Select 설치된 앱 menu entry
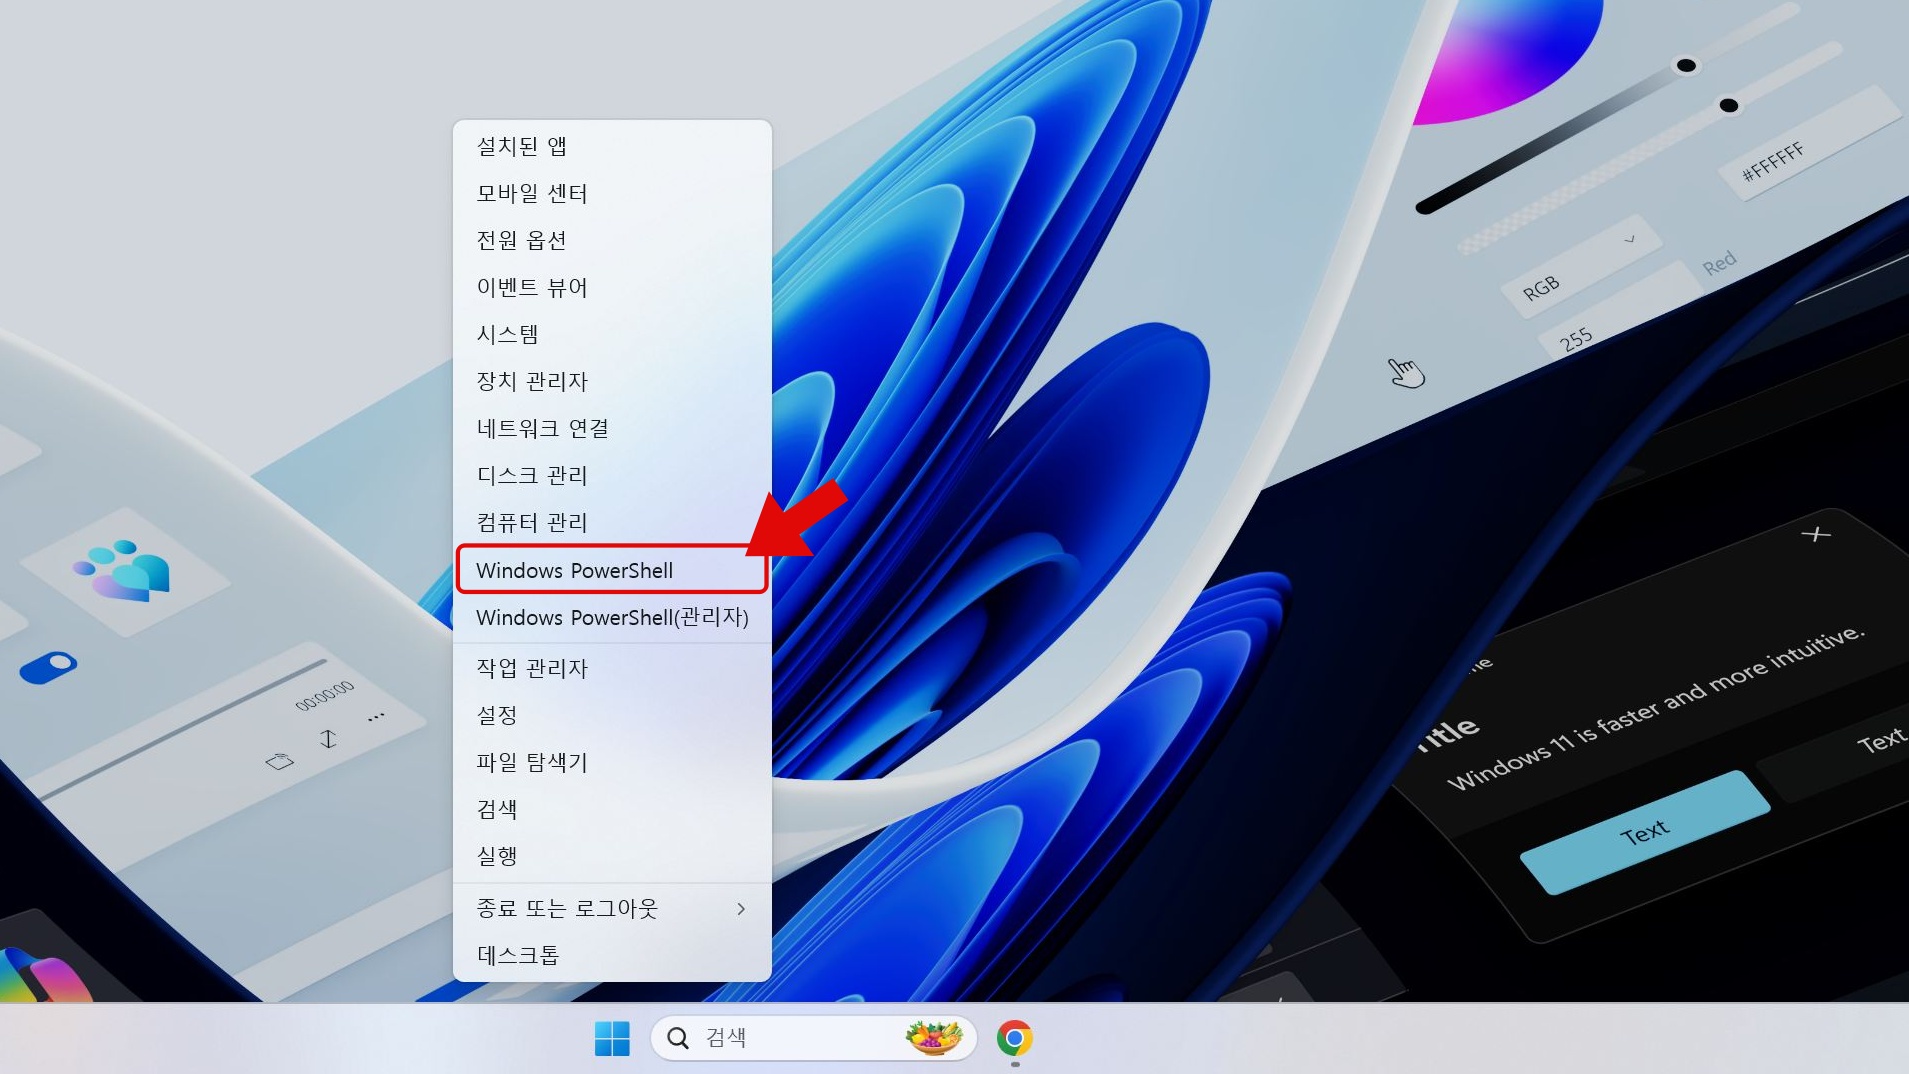Image resolution: width=1909 pixels, height=1074 pixels. 524,145
